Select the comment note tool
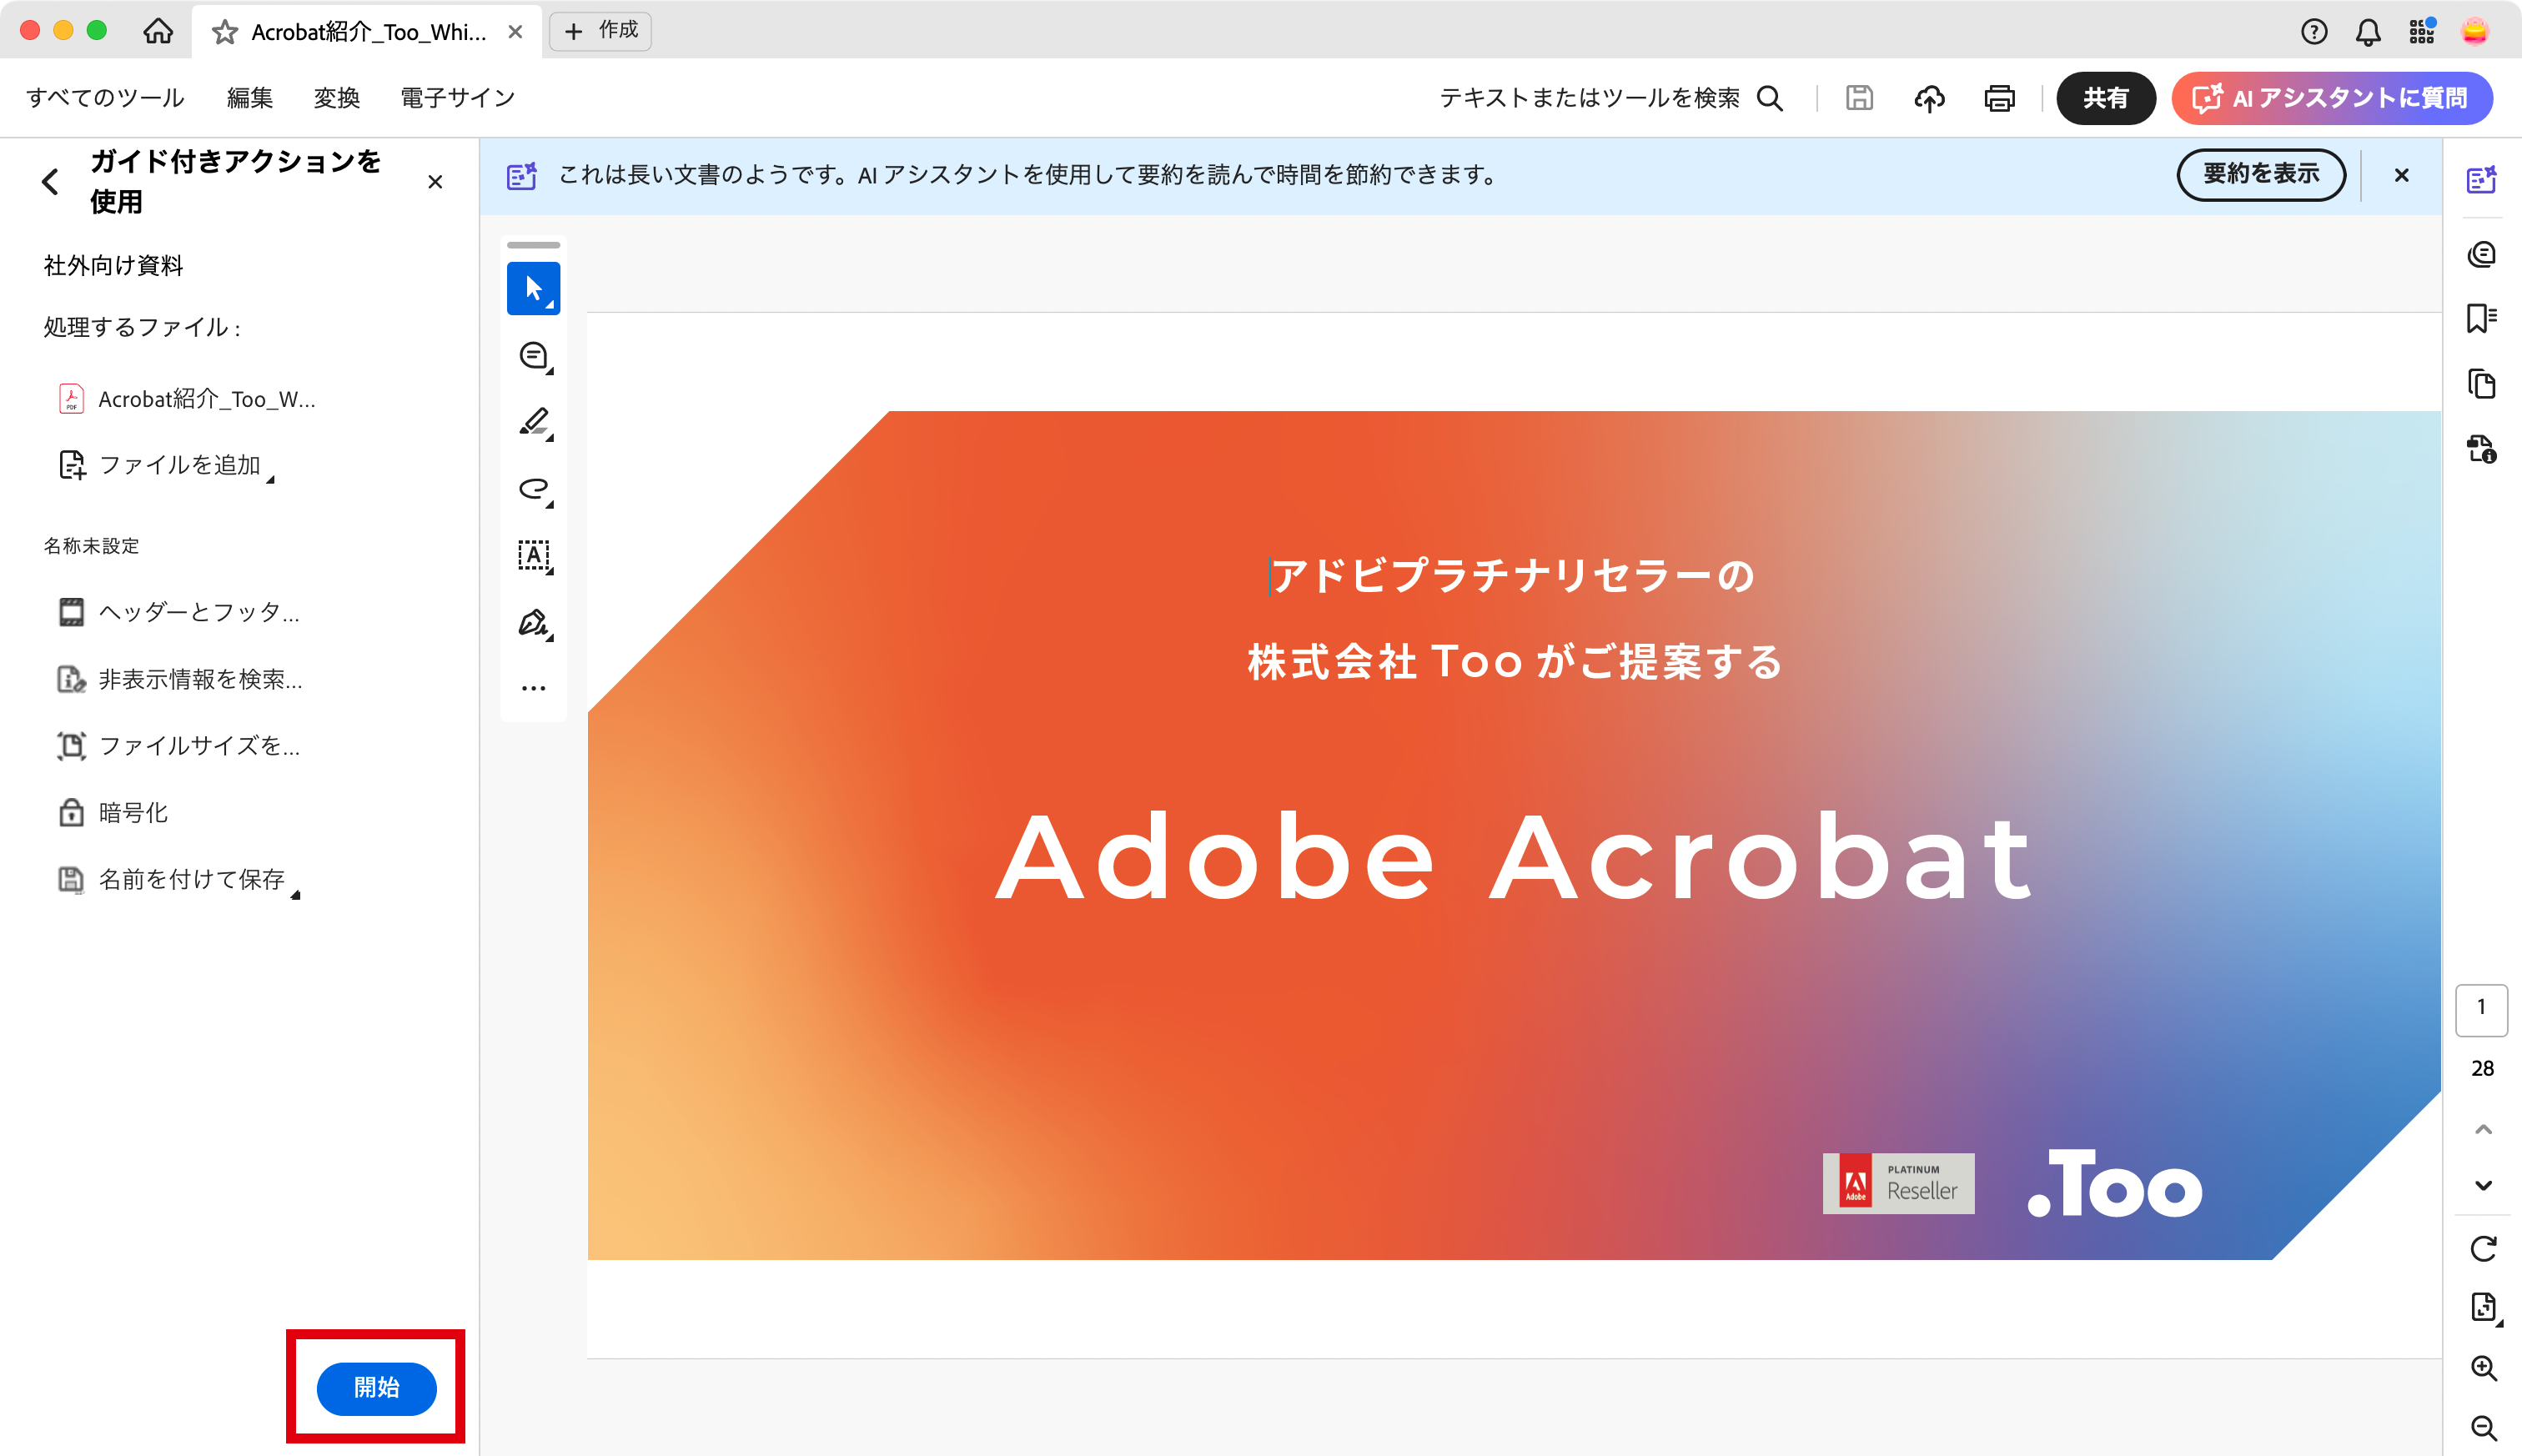The width and height of the screenshot is (2522, 1456). click(x=533, y=356)
